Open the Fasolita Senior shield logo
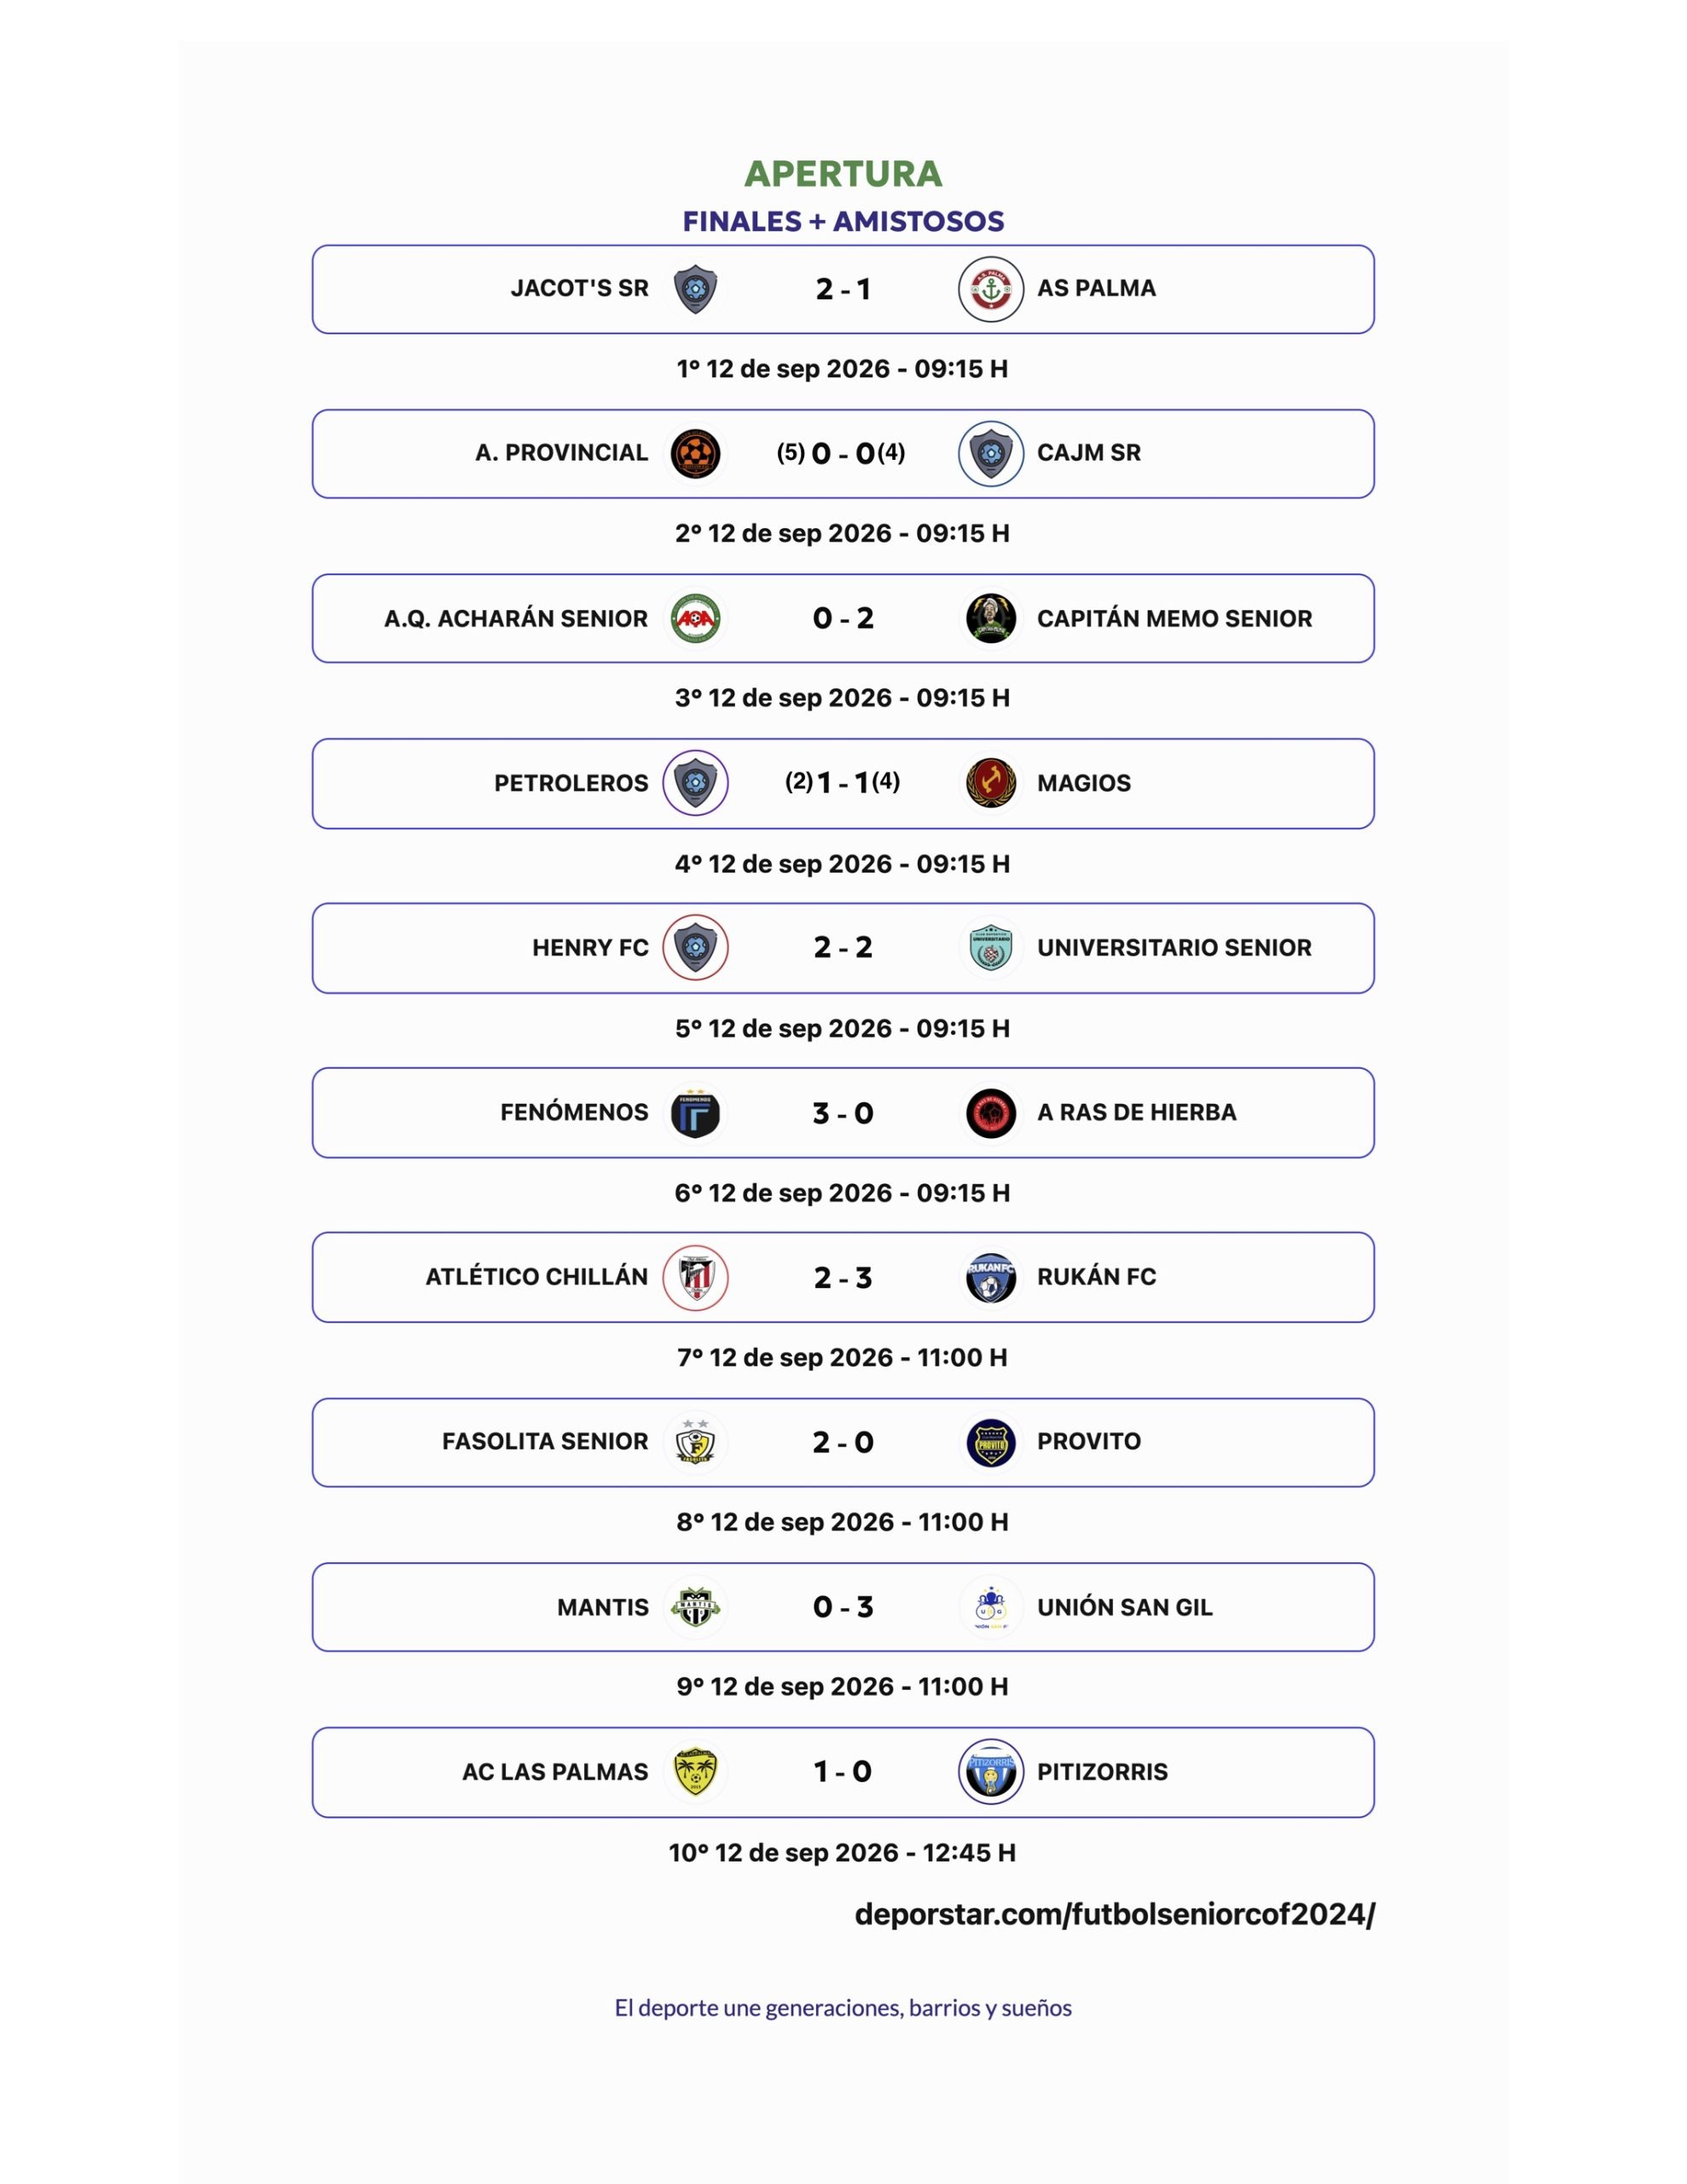Viewport: 1687px width, 2184px height. pyautogui.click(x=695, y=1442)
